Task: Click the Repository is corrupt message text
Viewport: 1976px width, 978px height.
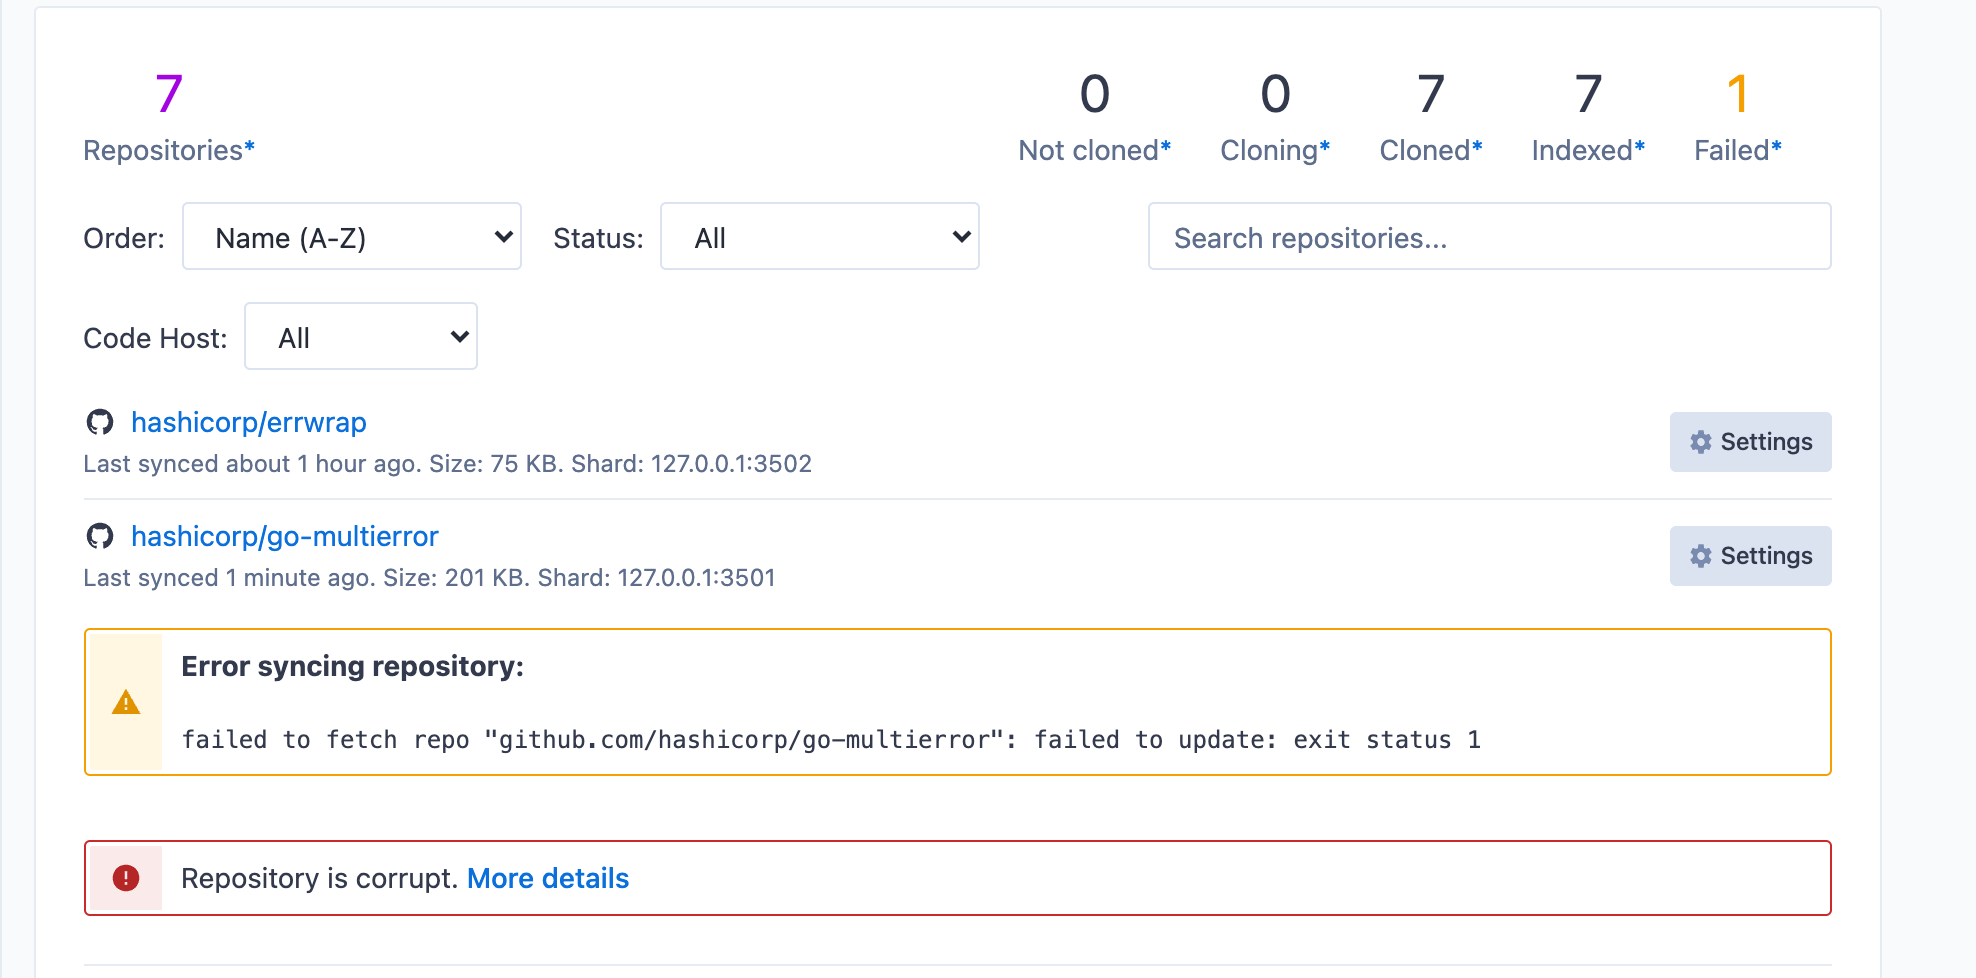Action: pos(319,878)
